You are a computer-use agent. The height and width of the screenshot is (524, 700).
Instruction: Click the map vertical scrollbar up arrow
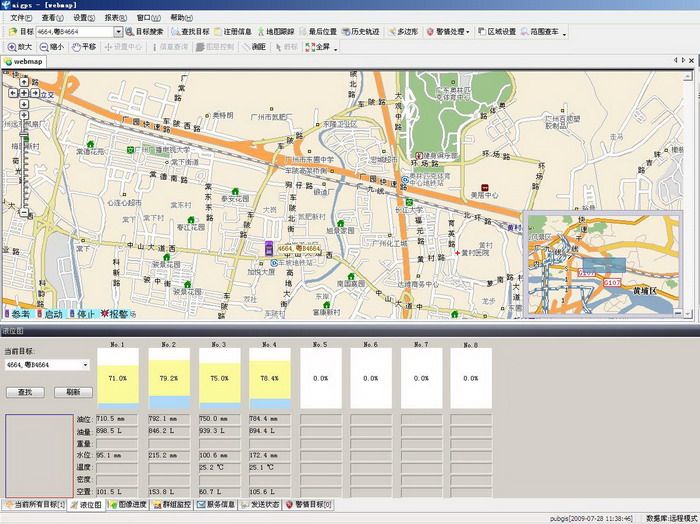(x=688, y=77)
